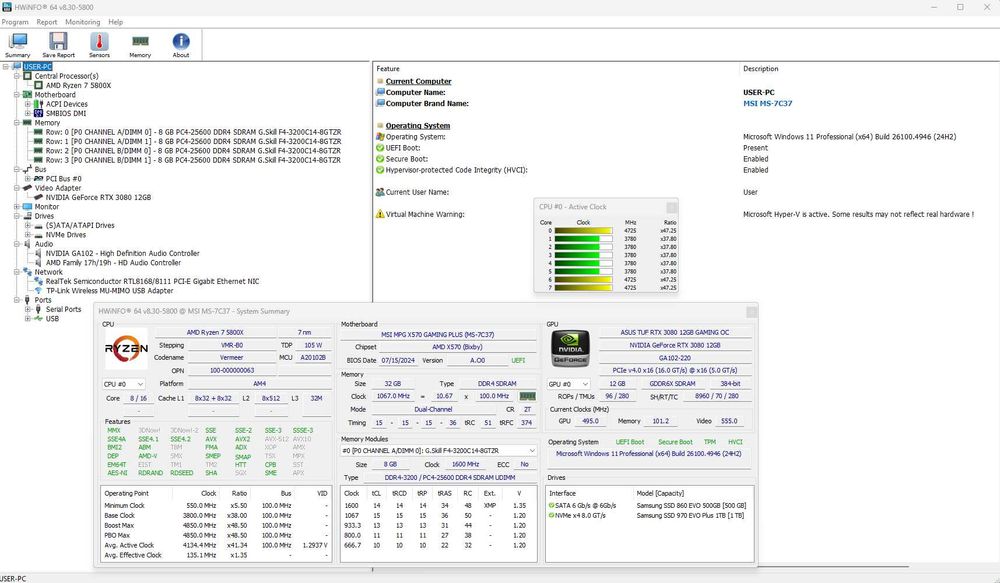Expand the NVMe Drives node
The width and height of the screenshot is (1000, 583).
point(27,235)
